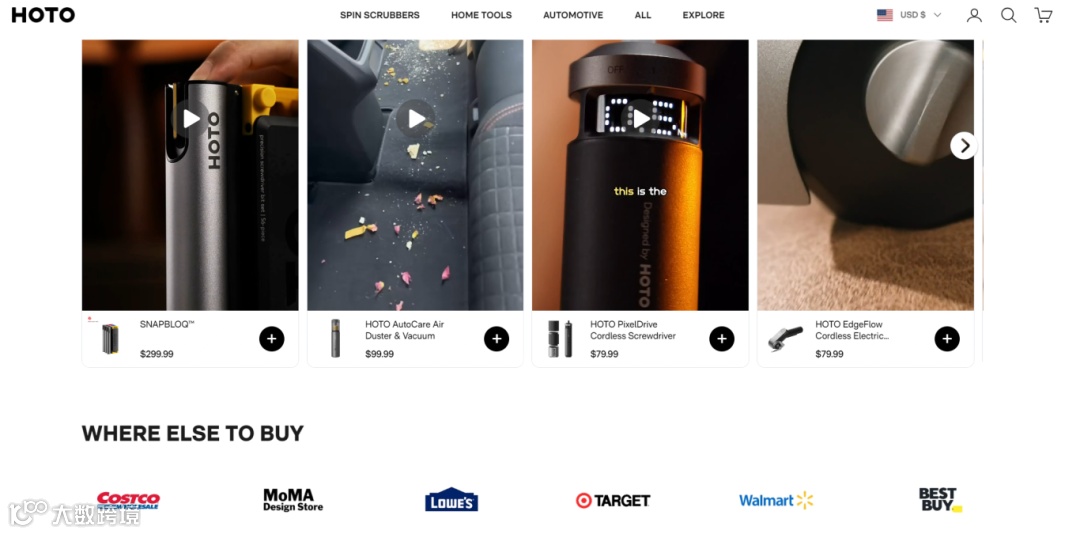The height and width of the screenshot is (534, 1080).
Task: Add SNAPBLOQ to cart with plus button
Action: (x=271, y=339)
